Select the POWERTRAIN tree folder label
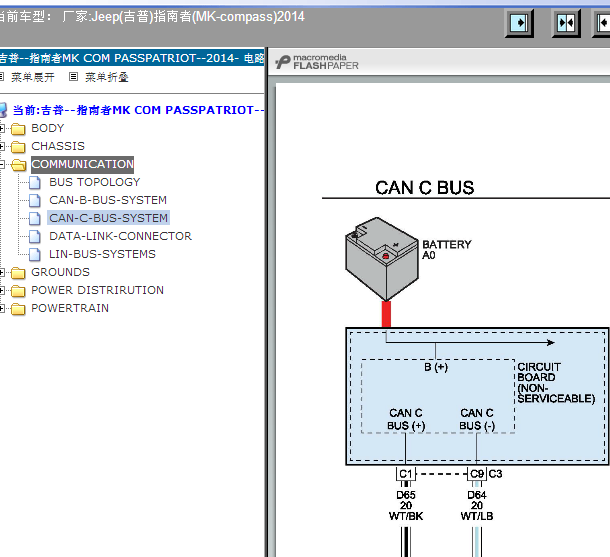The image size is (610, 557). pos(70,308)
